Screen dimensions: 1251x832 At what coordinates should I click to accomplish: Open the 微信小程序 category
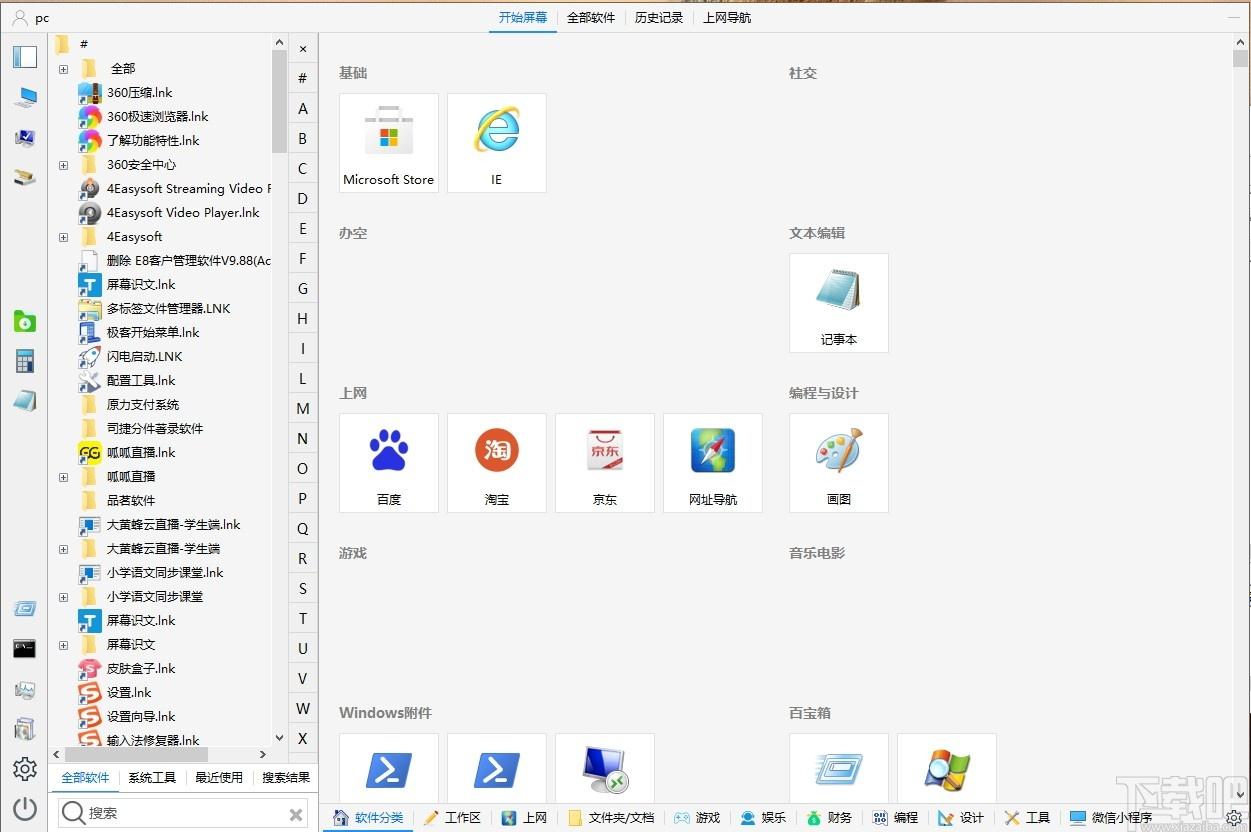pos(1111,818)
